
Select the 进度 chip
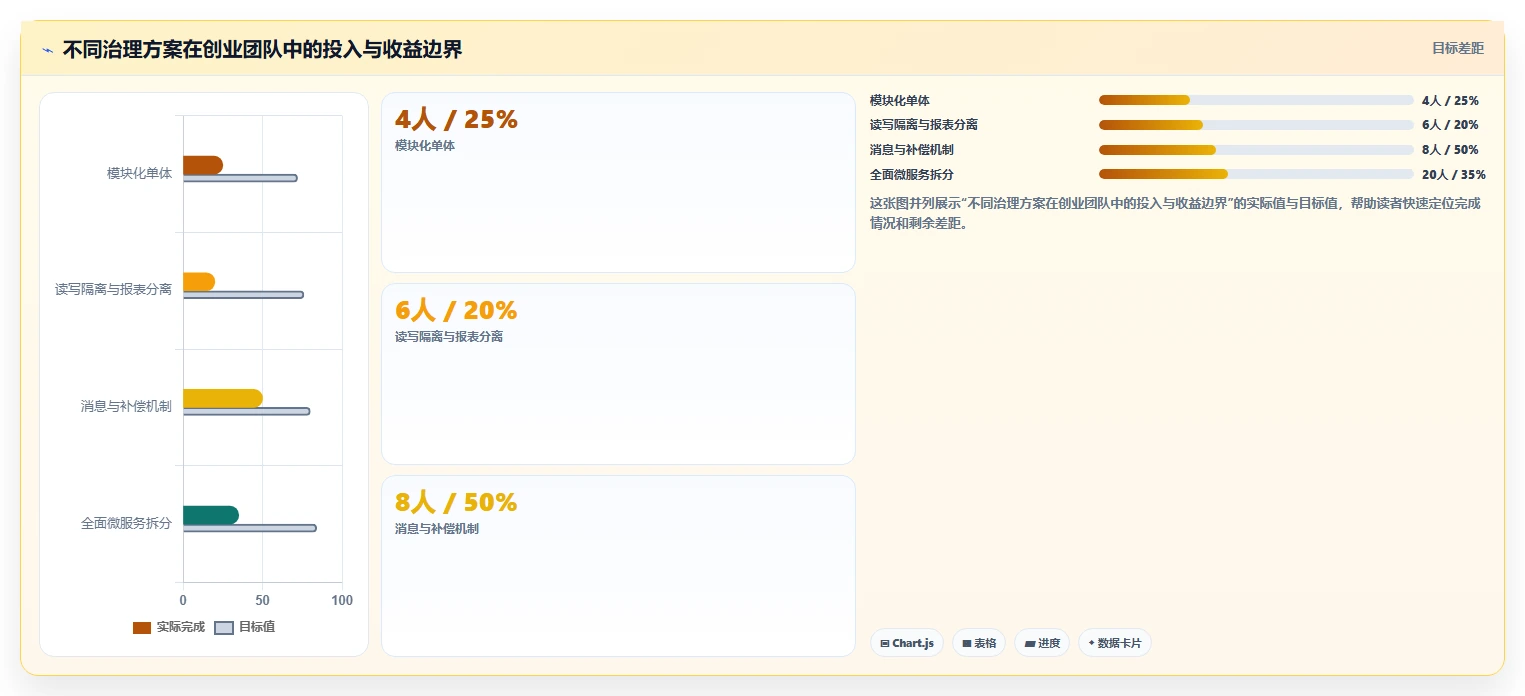click(x=1042, y=643)
